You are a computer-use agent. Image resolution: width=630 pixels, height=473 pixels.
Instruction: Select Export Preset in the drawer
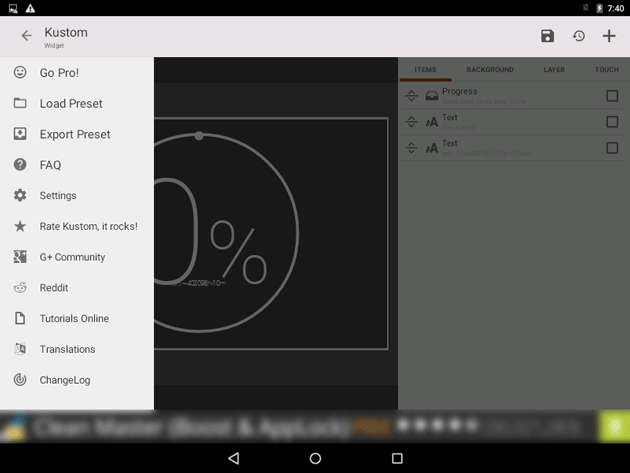[x=77, y=134]
